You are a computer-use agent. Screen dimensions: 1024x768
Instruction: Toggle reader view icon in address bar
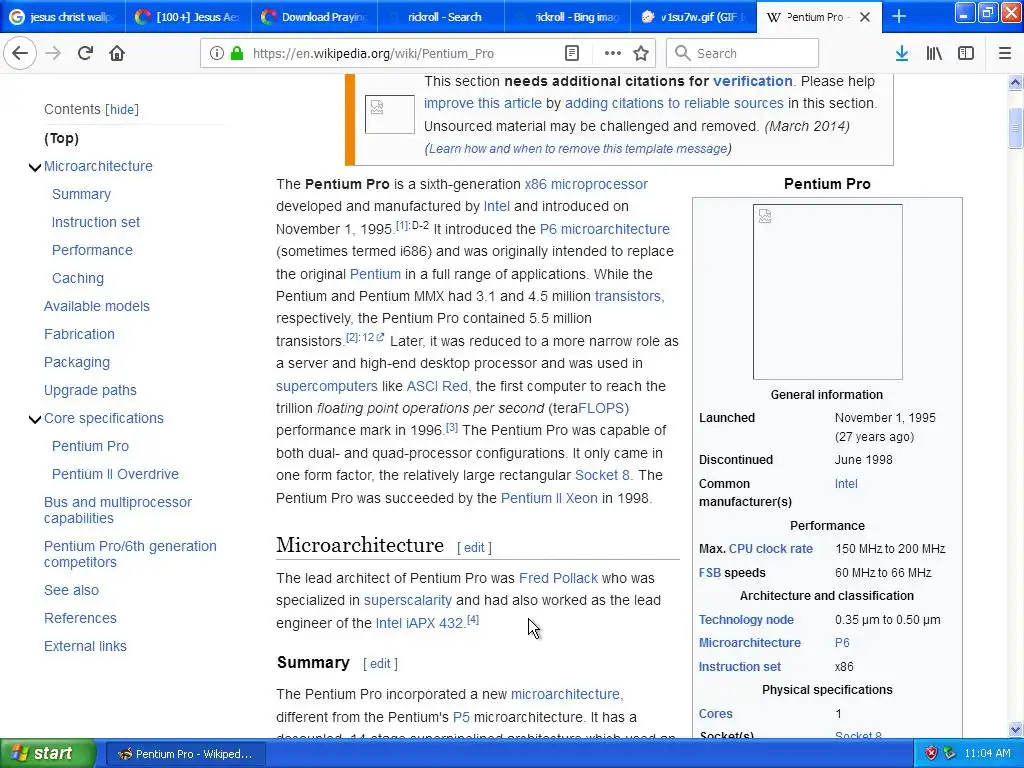click(571, 53)
